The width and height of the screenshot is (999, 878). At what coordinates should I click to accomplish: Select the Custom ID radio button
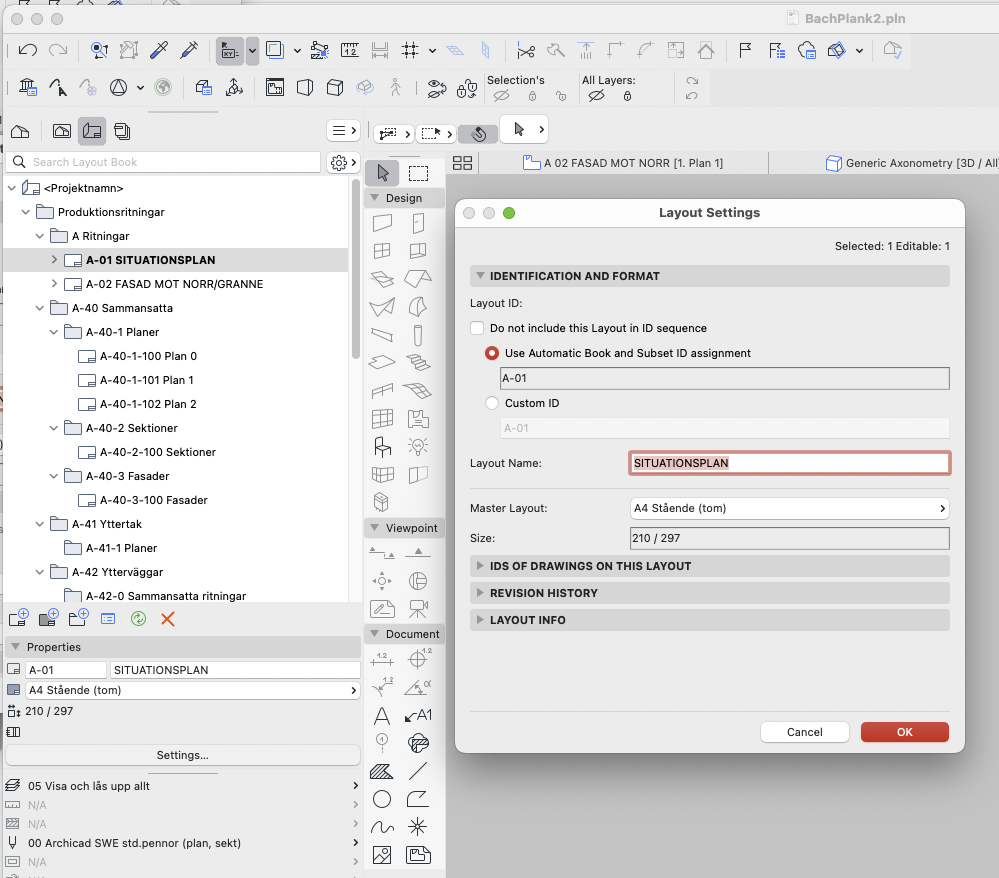point(492,403)
